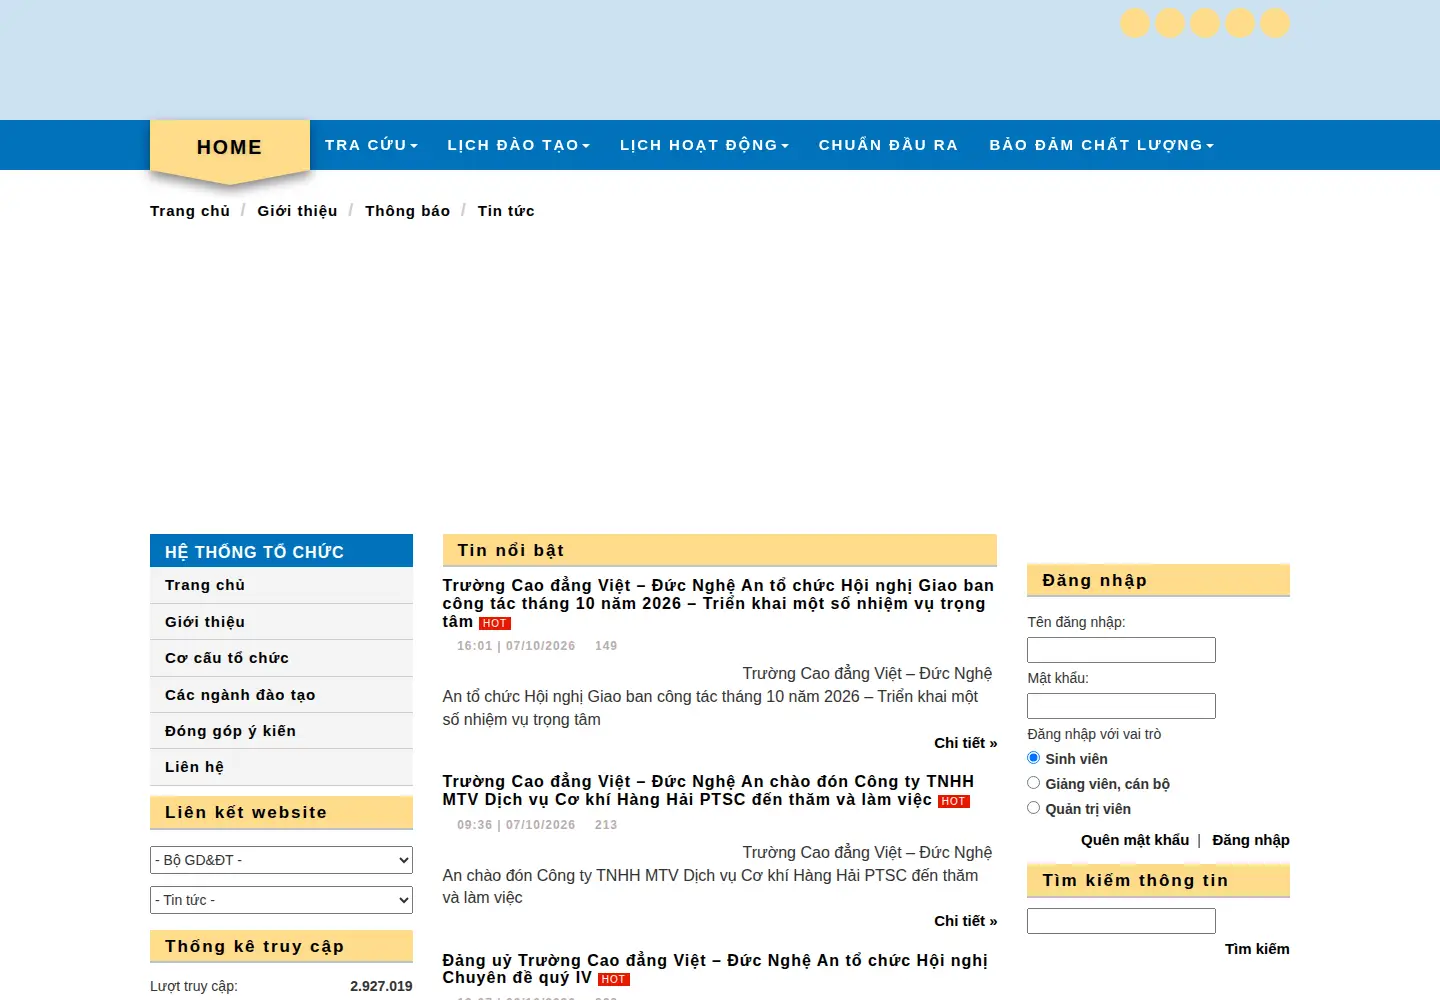
Task: Expand the LỊCH HOẠT ĐỘNG menu
Action: 704,145
